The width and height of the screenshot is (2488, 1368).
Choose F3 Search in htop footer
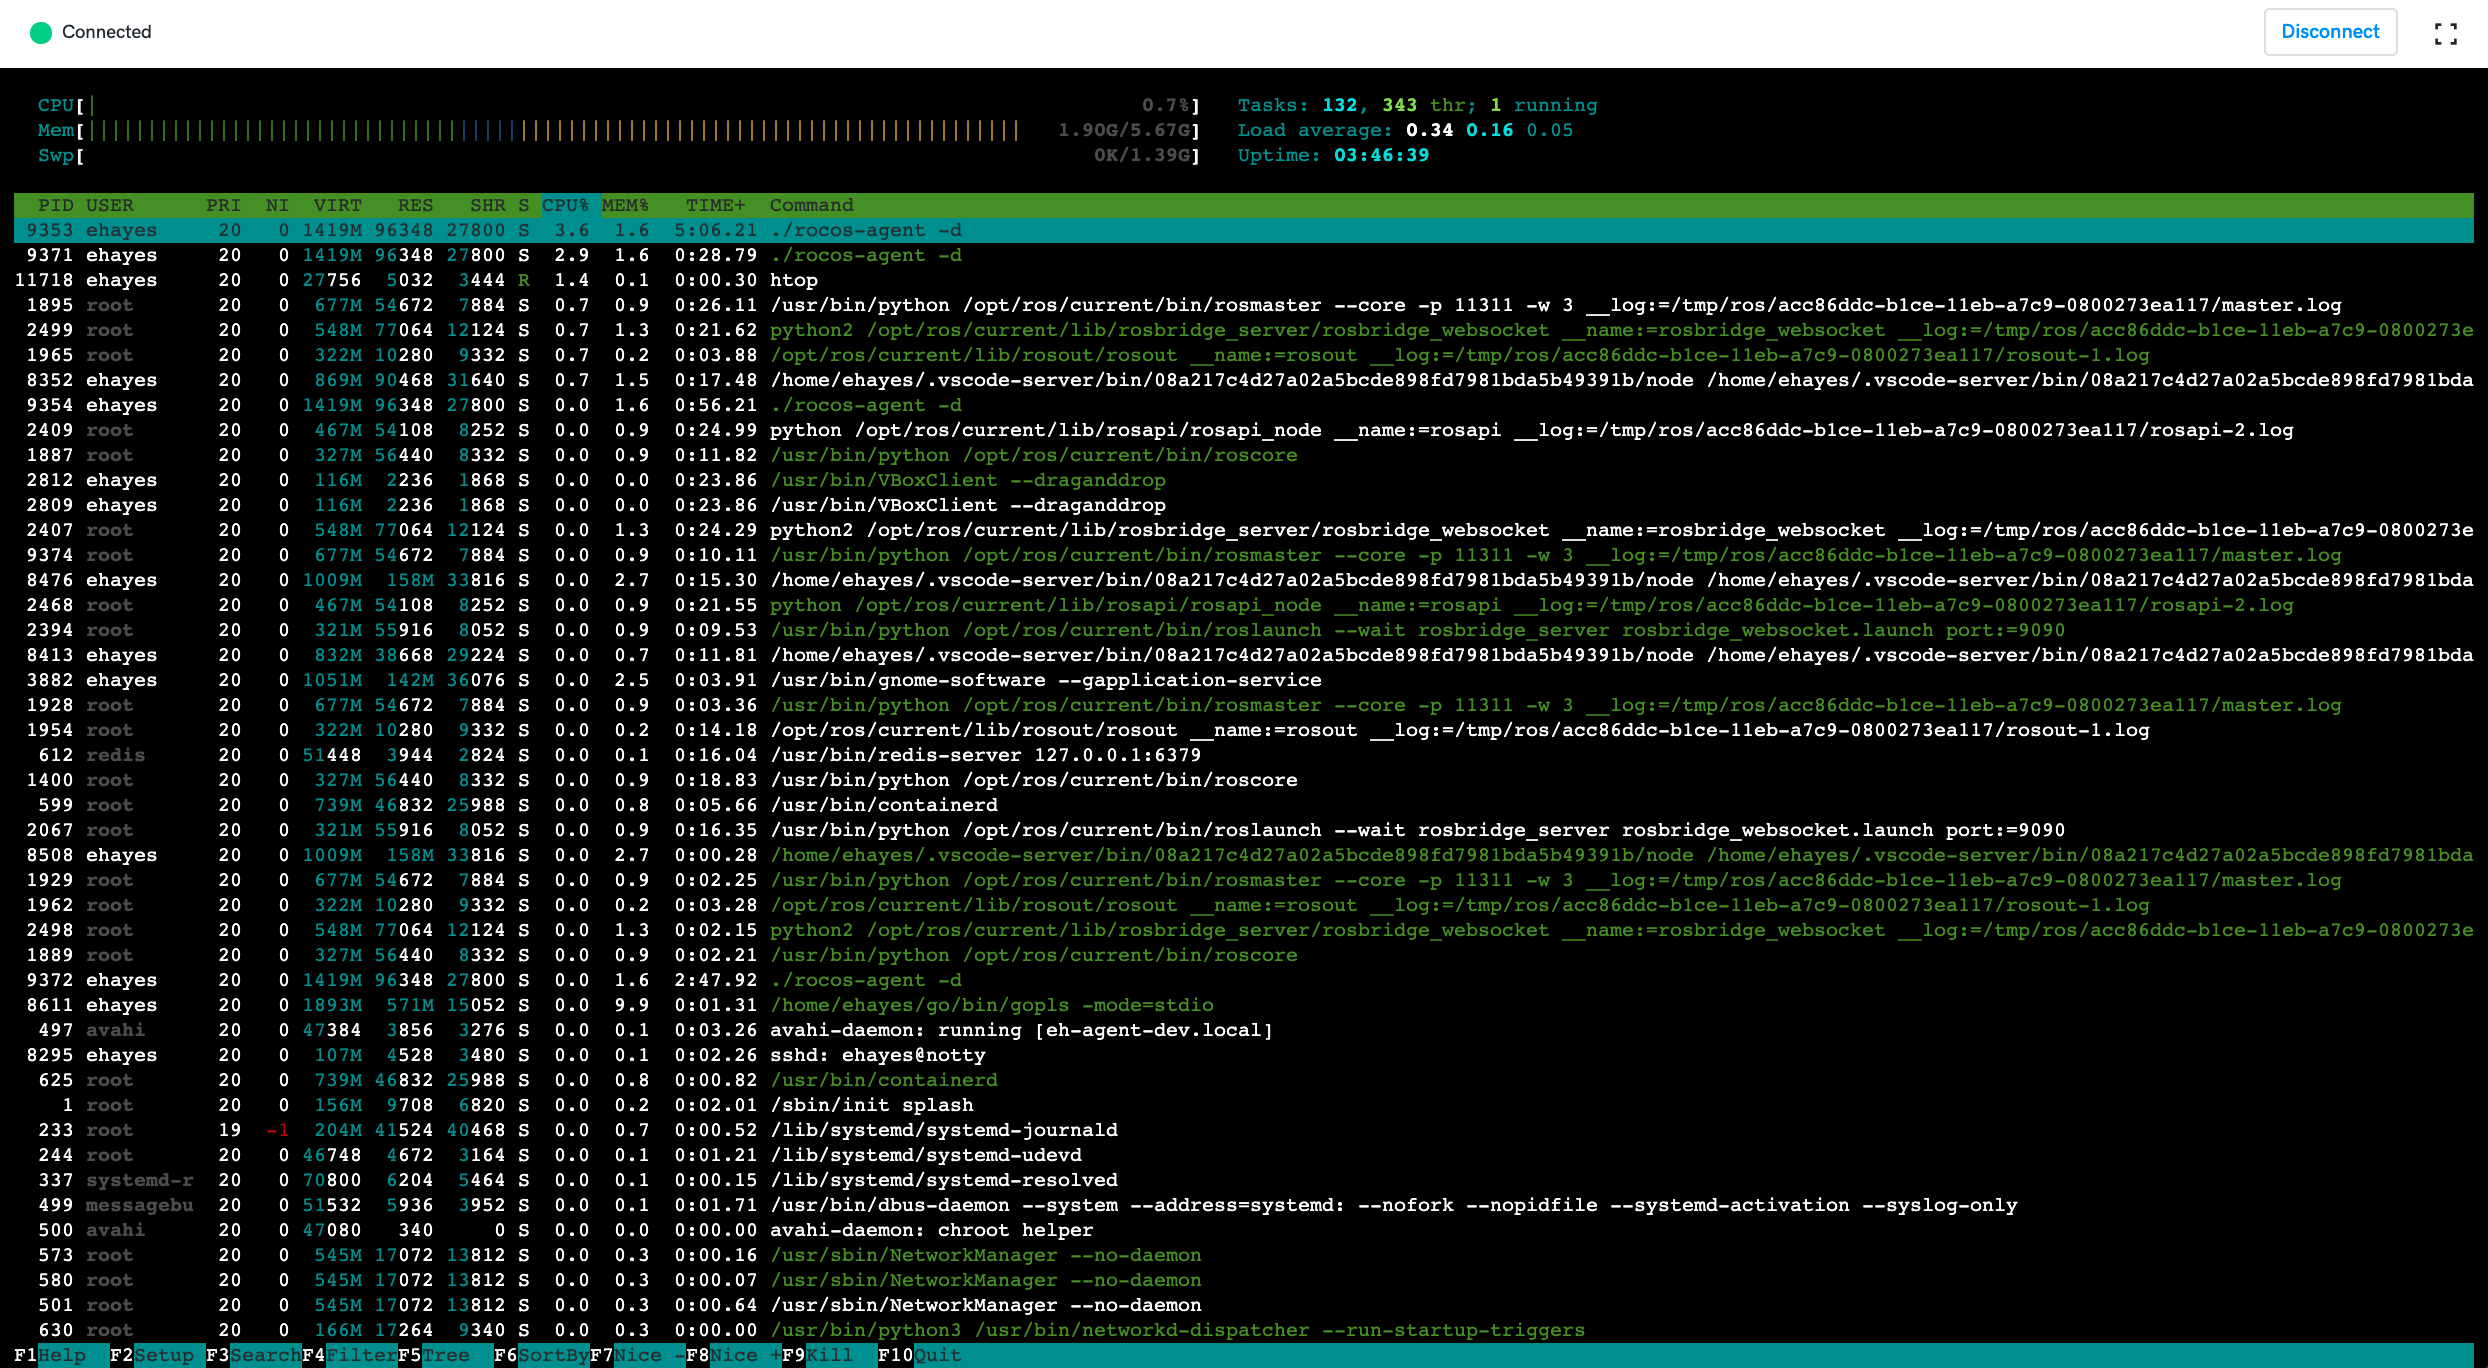(x=254, y=1355)
